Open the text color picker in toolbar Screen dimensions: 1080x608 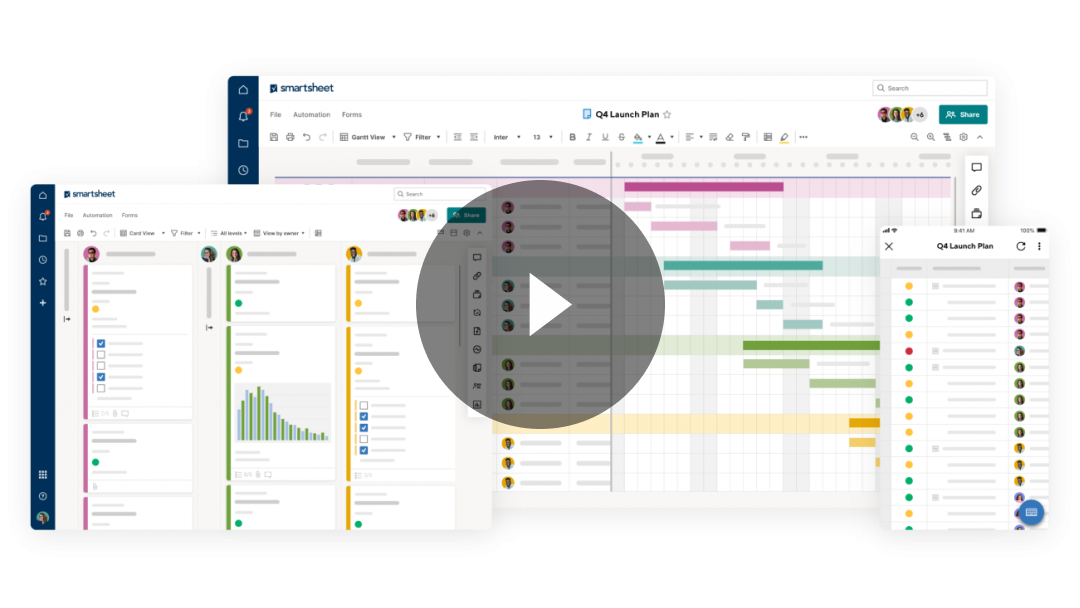(660, 137)
